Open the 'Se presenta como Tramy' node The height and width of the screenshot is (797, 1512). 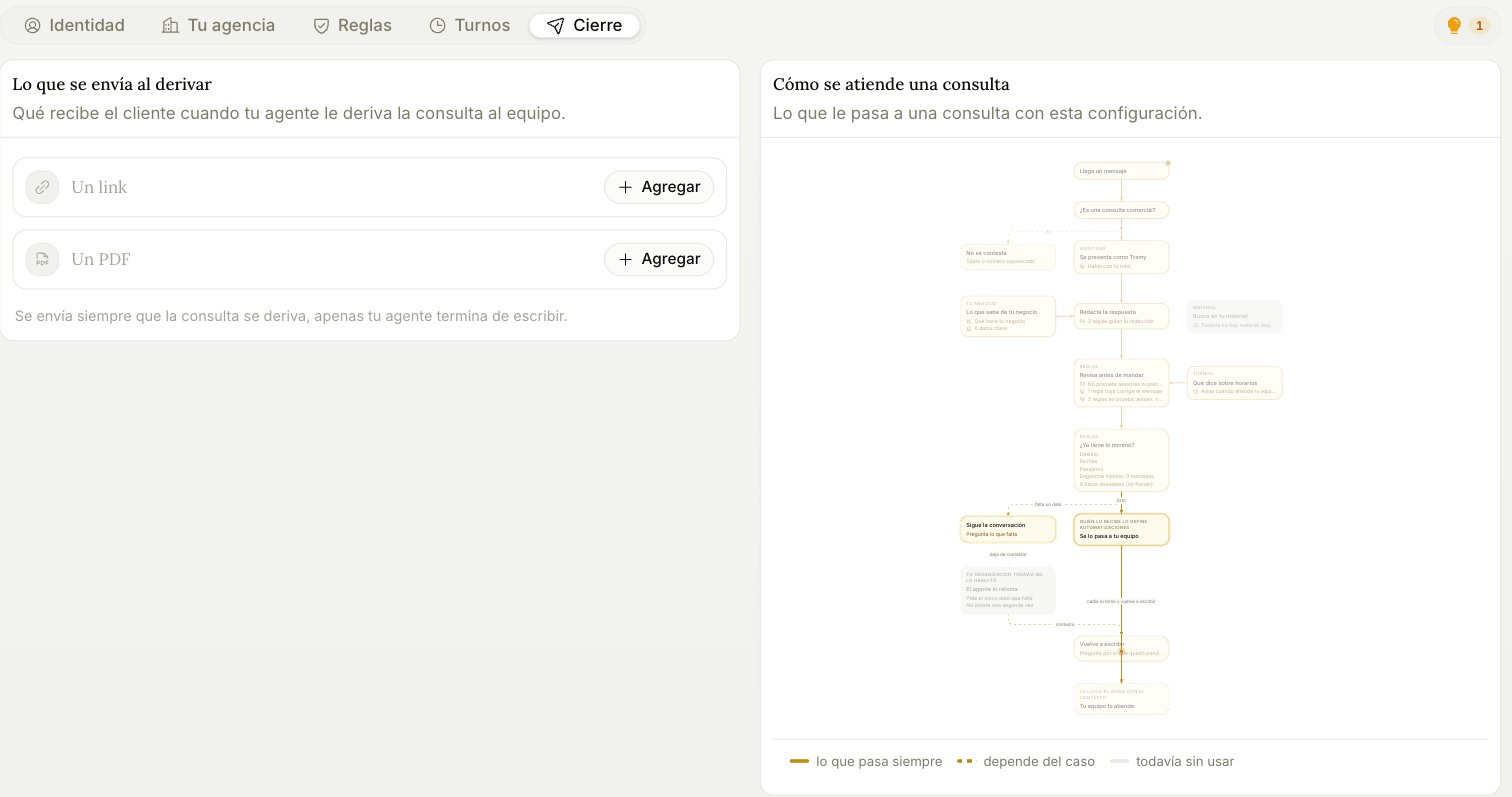pyautogui.click(x=1121, y=257)
